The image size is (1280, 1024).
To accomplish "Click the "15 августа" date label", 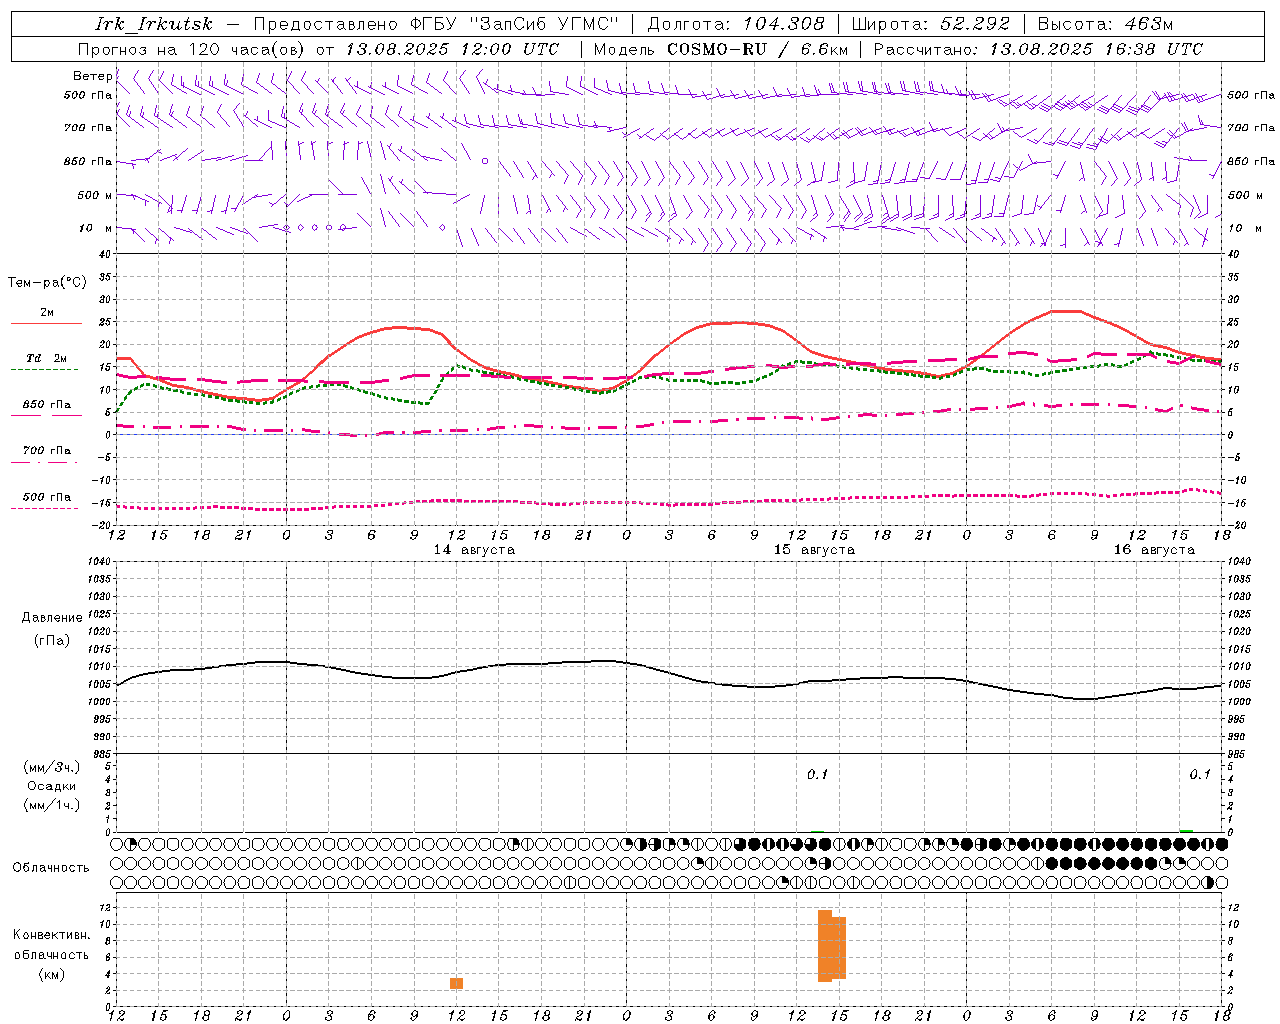I will coord(814,550).
